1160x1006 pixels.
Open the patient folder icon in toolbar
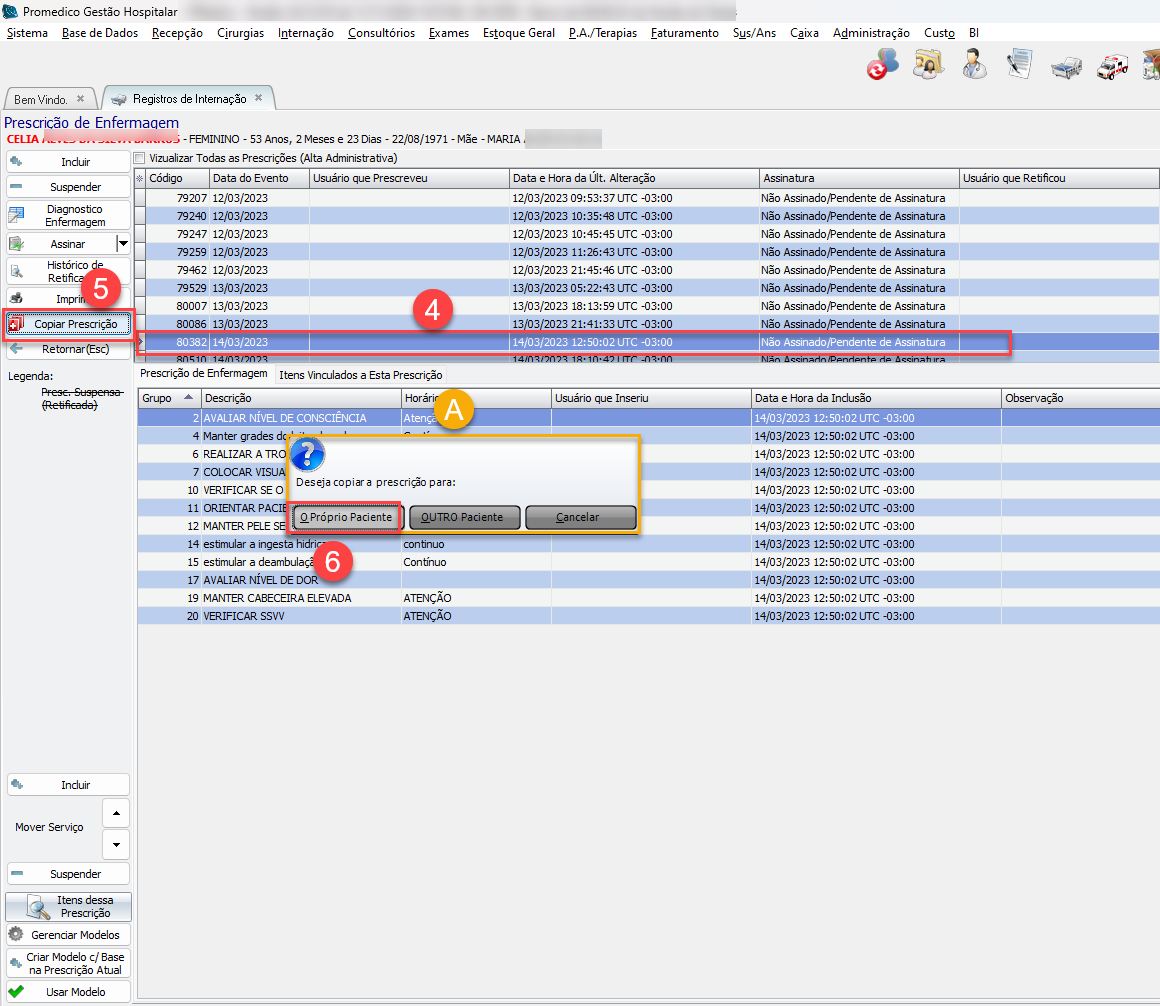point(929,65)
